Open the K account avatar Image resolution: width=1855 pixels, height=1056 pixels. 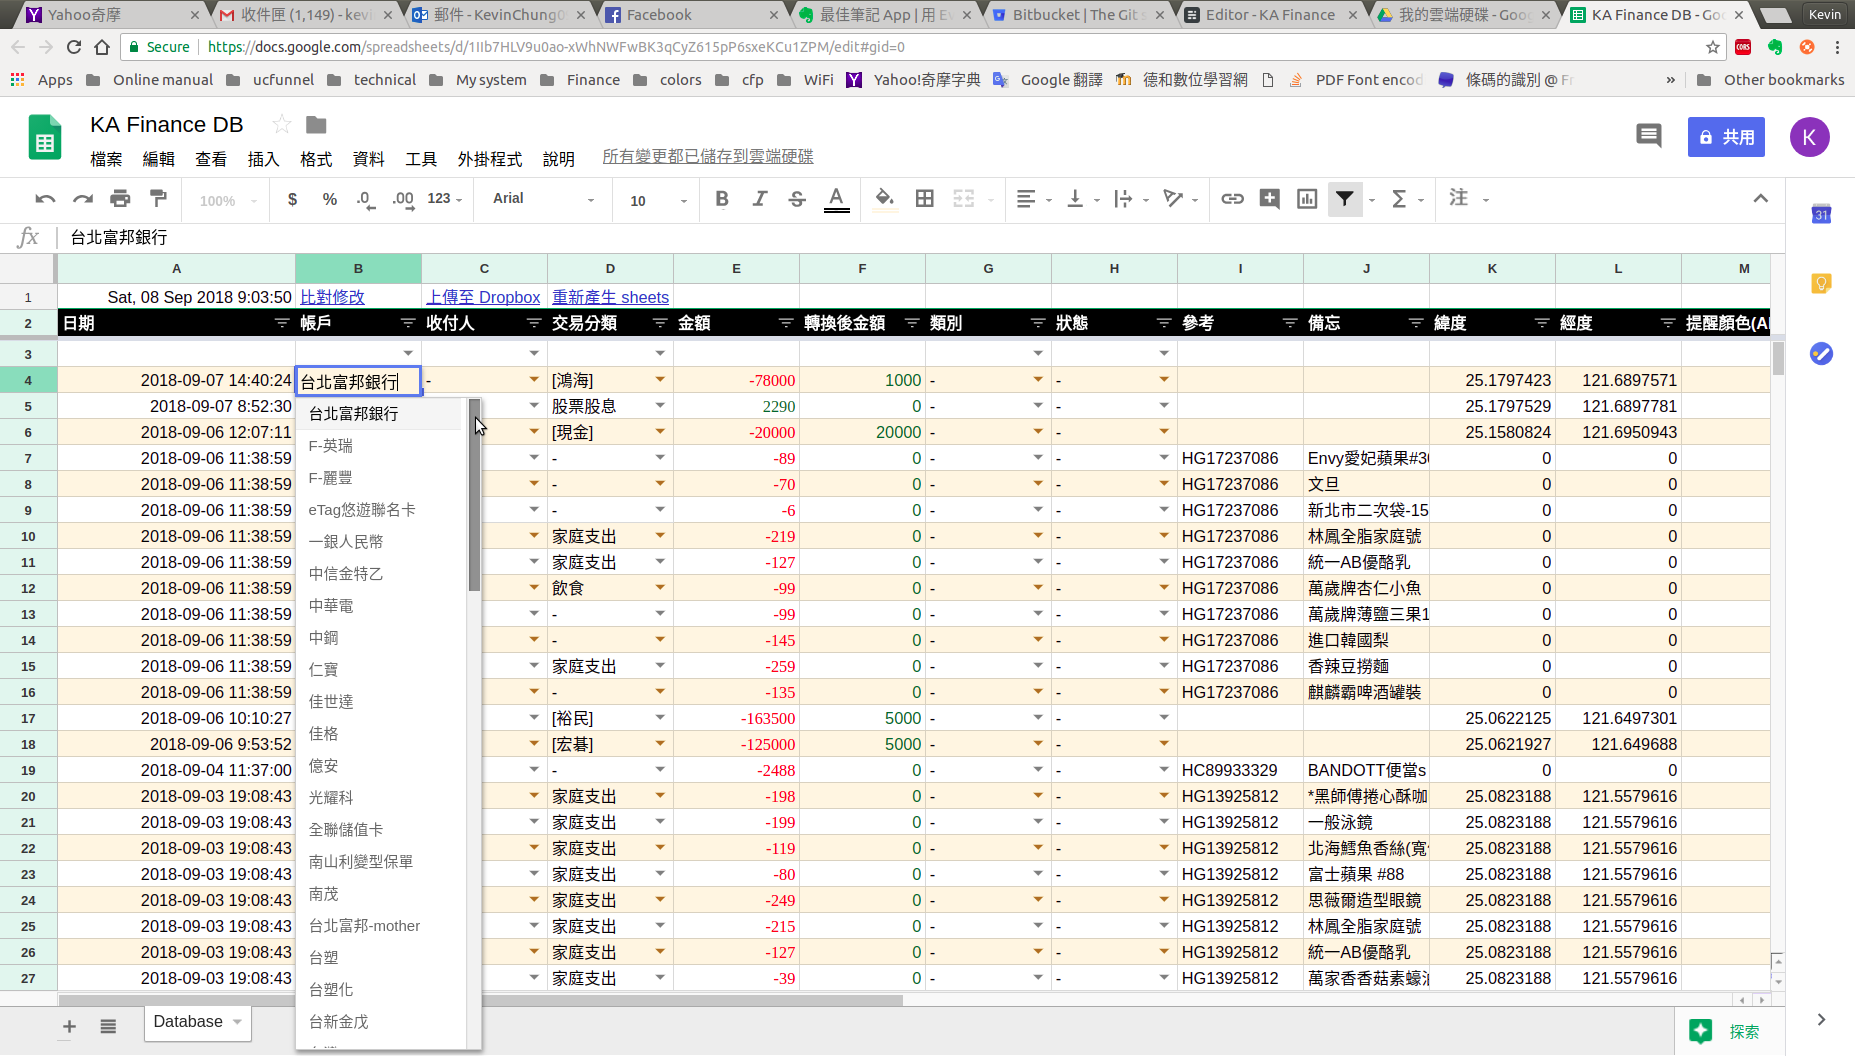1809,137
